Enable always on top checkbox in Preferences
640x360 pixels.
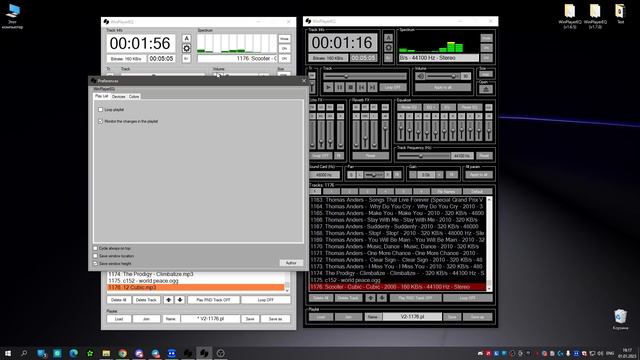pyautogui.click(x=96, y=248)
